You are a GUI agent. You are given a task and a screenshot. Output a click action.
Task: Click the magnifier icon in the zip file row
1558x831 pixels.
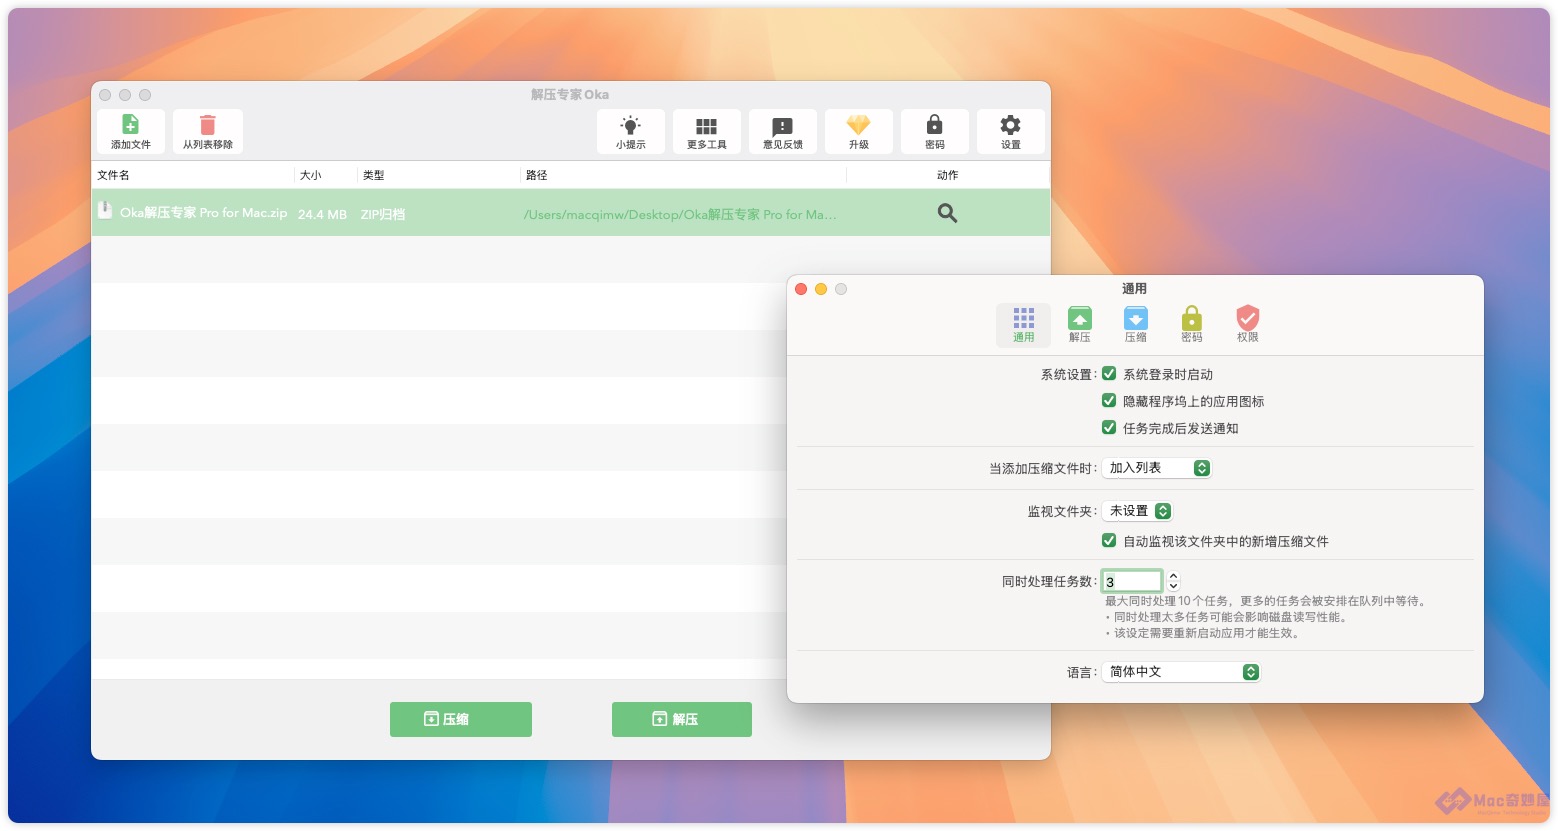tap(947, 213)
